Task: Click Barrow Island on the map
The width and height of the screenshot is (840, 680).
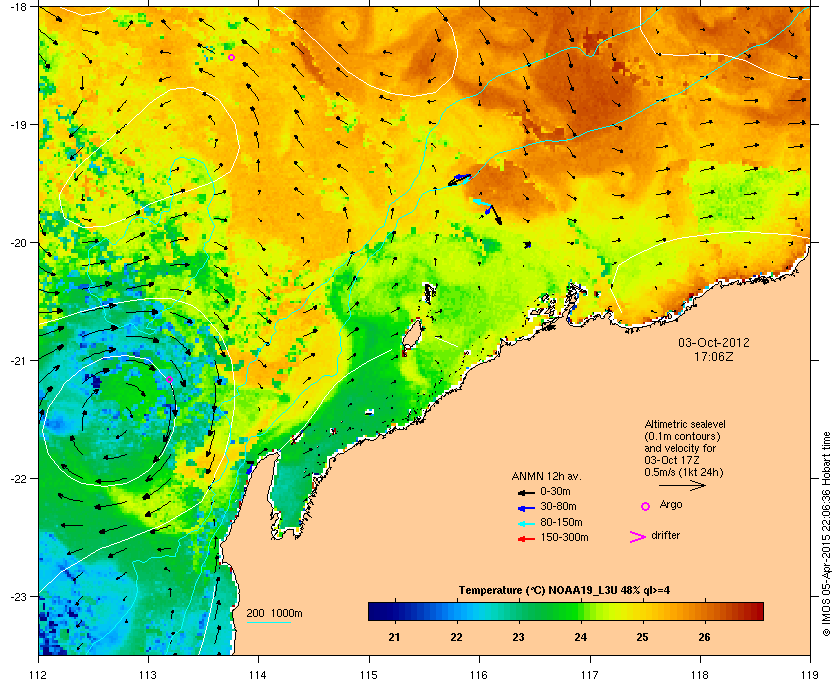Action: coord(412,334)
